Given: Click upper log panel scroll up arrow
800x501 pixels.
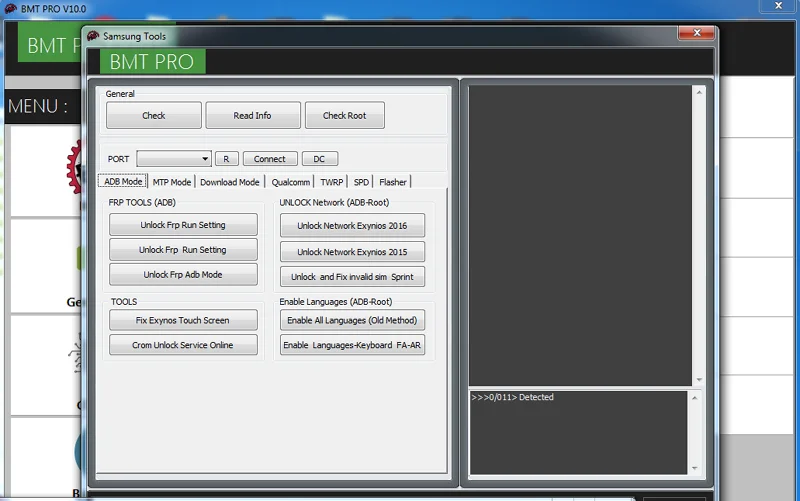Looking at the screenshot, I should point(699,92).
